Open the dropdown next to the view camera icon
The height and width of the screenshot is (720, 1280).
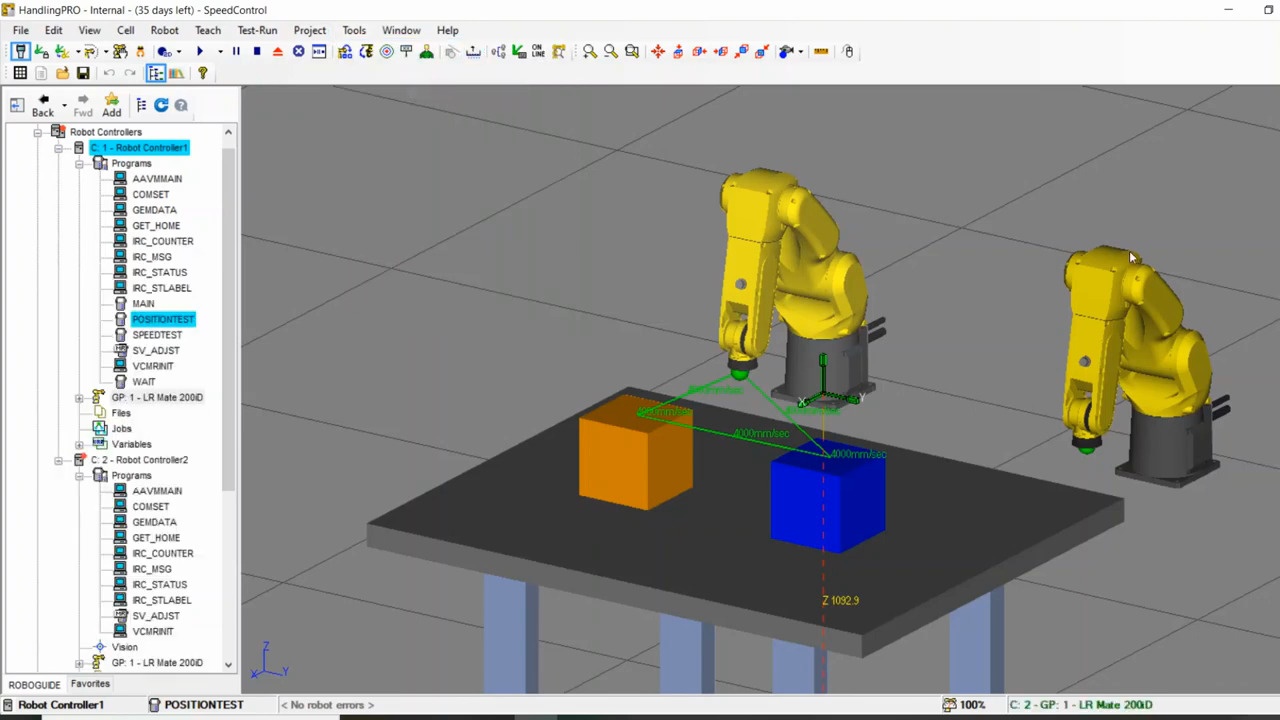800,51
